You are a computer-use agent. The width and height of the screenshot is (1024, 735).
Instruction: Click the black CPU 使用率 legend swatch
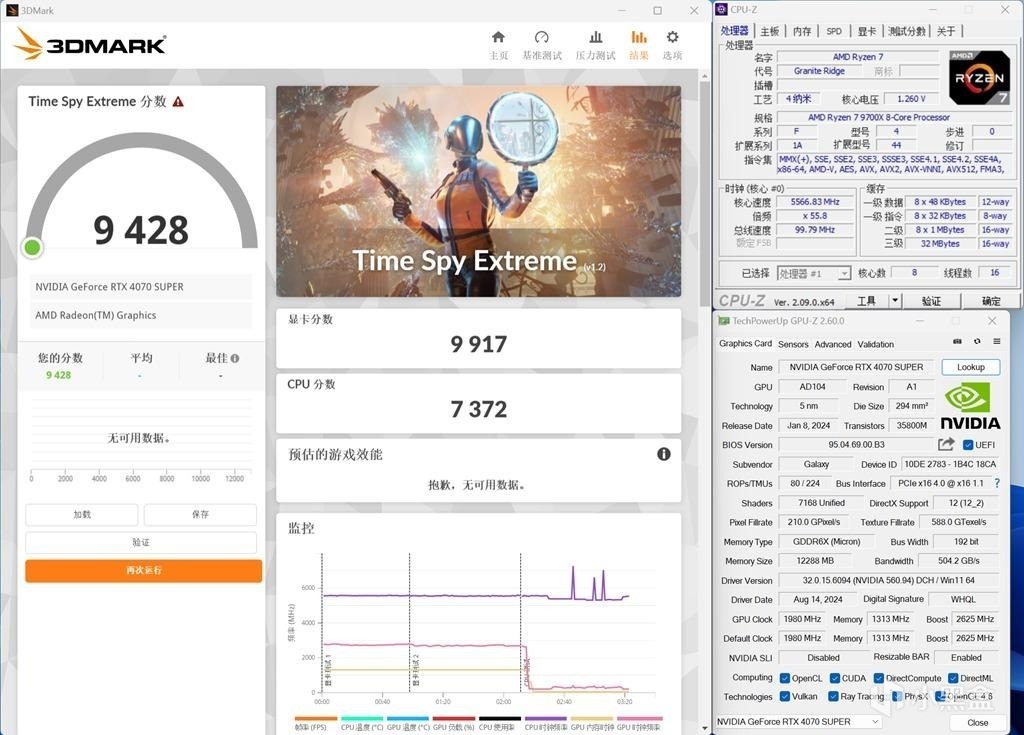500,719
